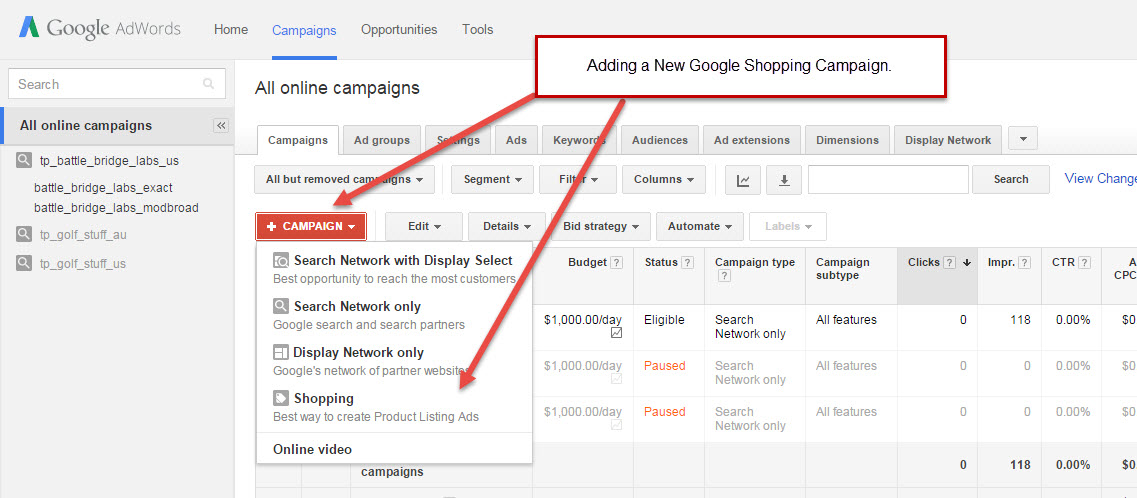Screen dimensions: 1137x498
Task: Switch to the Ad extensions tab
Action: [752, 140]
